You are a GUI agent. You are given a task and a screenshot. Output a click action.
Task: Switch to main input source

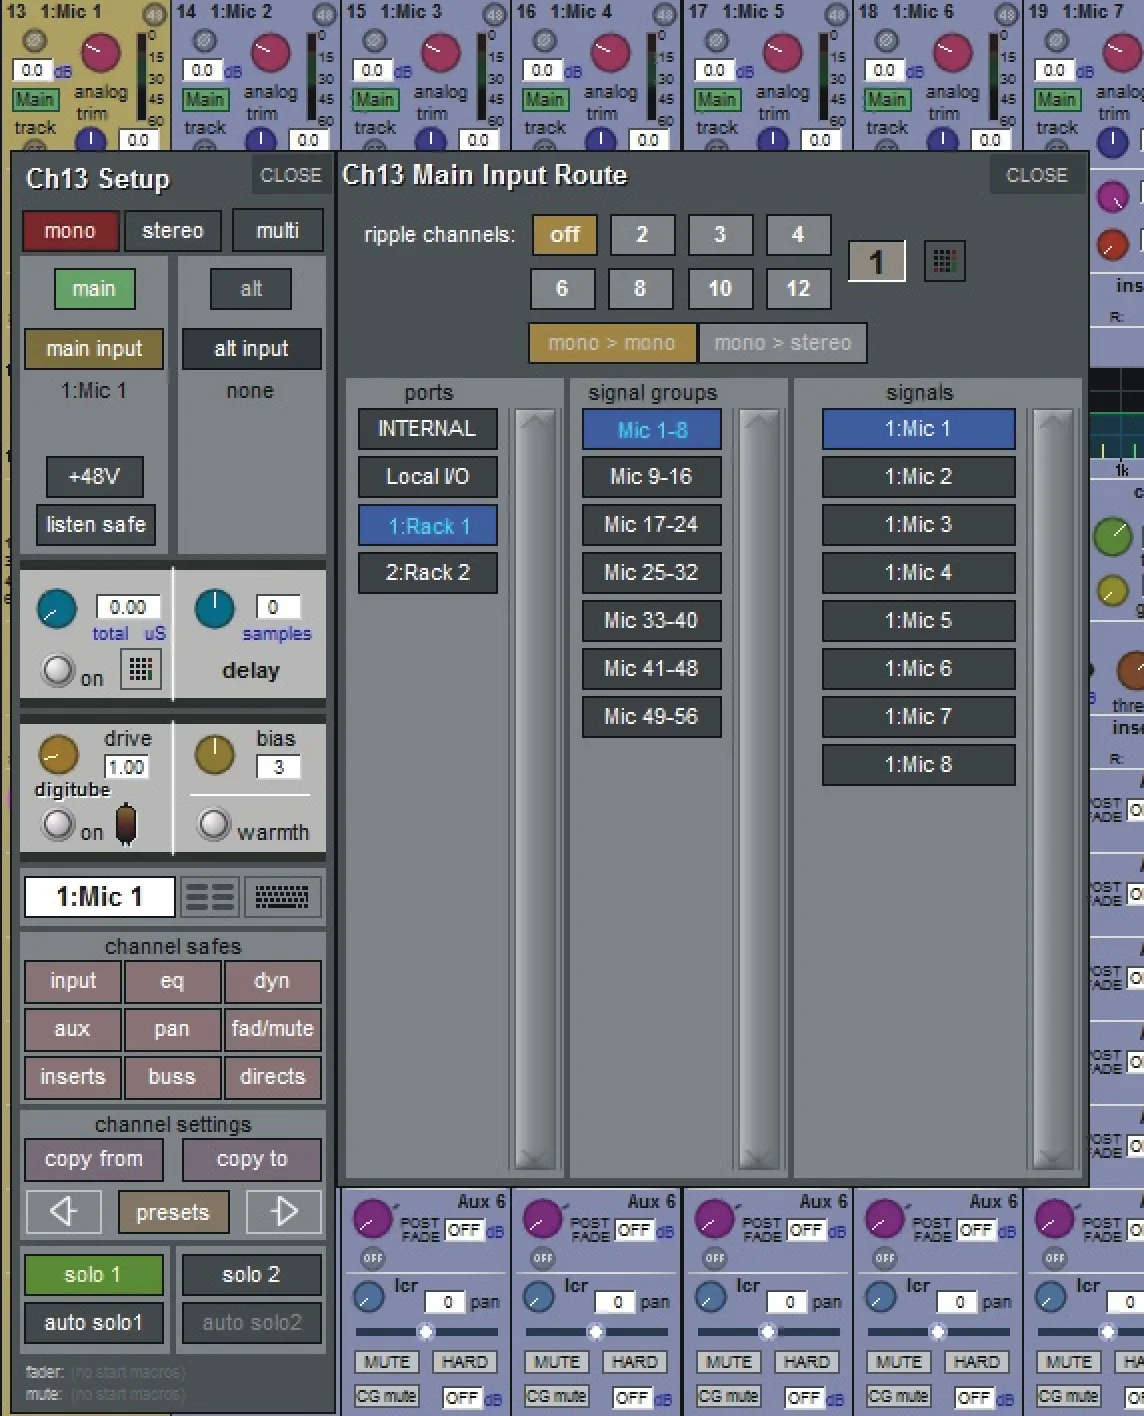tap(94, 289)
